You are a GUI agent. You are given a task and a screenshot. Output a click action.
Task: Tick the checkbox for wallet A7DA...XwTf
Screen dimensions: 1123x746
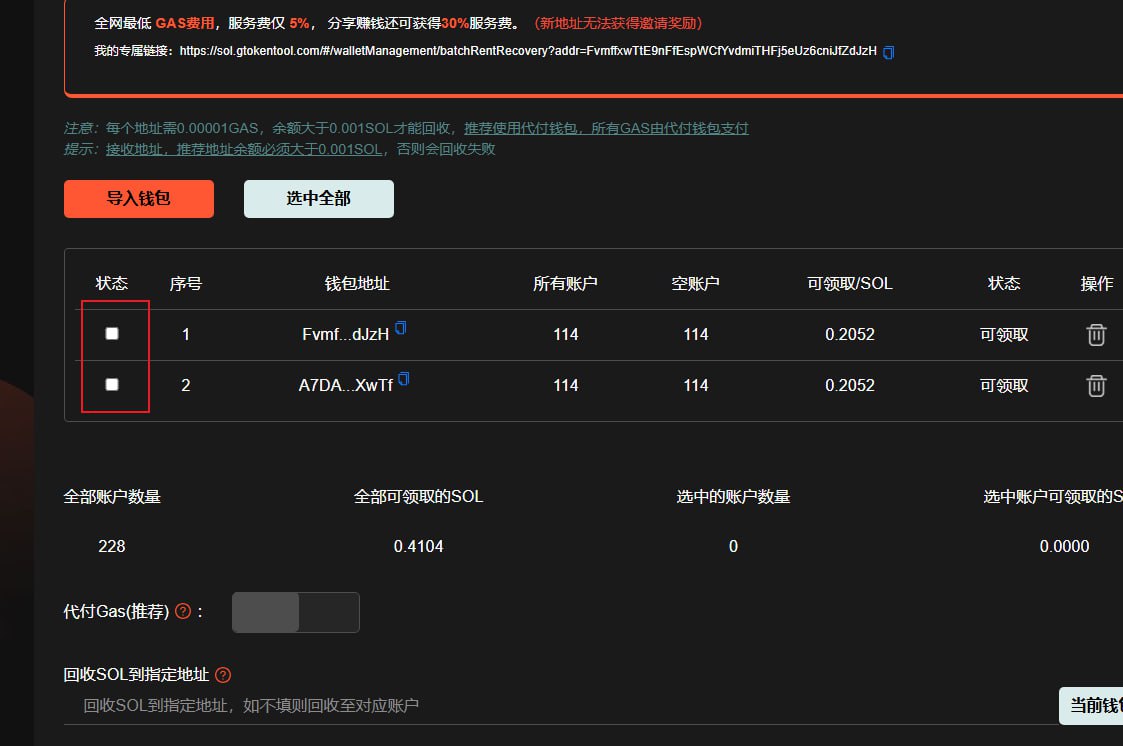(x=112, y=385)
